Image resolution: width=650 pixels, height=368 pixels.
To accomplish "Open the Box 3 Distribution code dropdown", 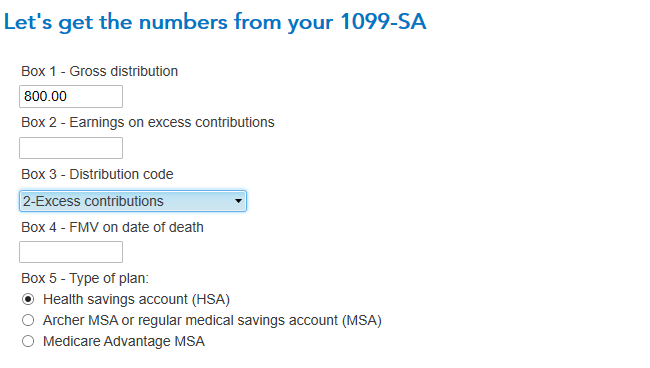I will 133,201.
